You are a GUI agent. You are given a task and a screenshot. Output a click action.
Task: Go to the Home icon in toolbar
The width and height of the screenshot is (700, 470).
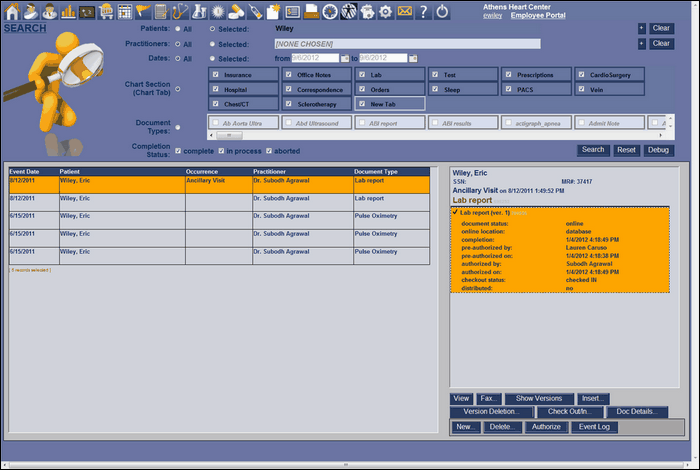(x=12, y=11)
